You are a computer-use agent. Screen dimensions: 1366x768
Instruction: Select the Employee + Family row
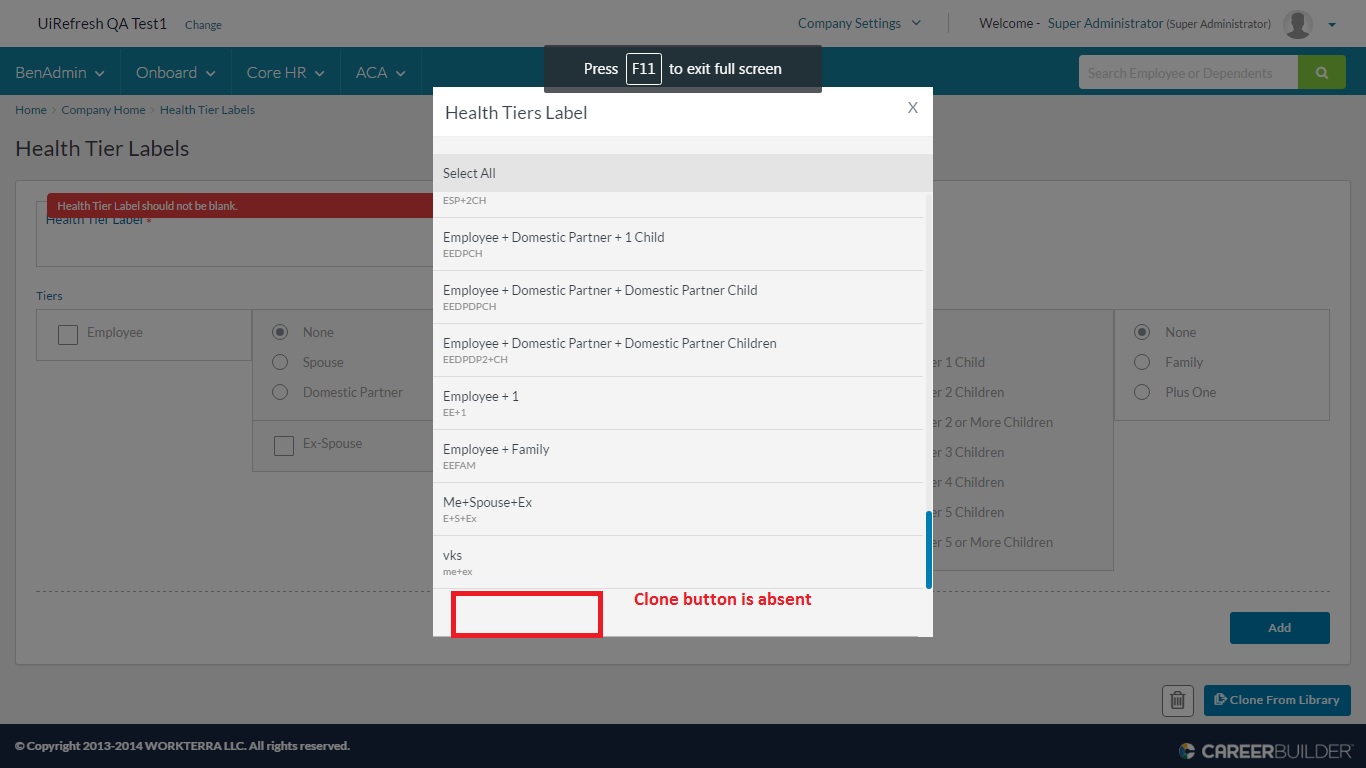pos(678,456)
